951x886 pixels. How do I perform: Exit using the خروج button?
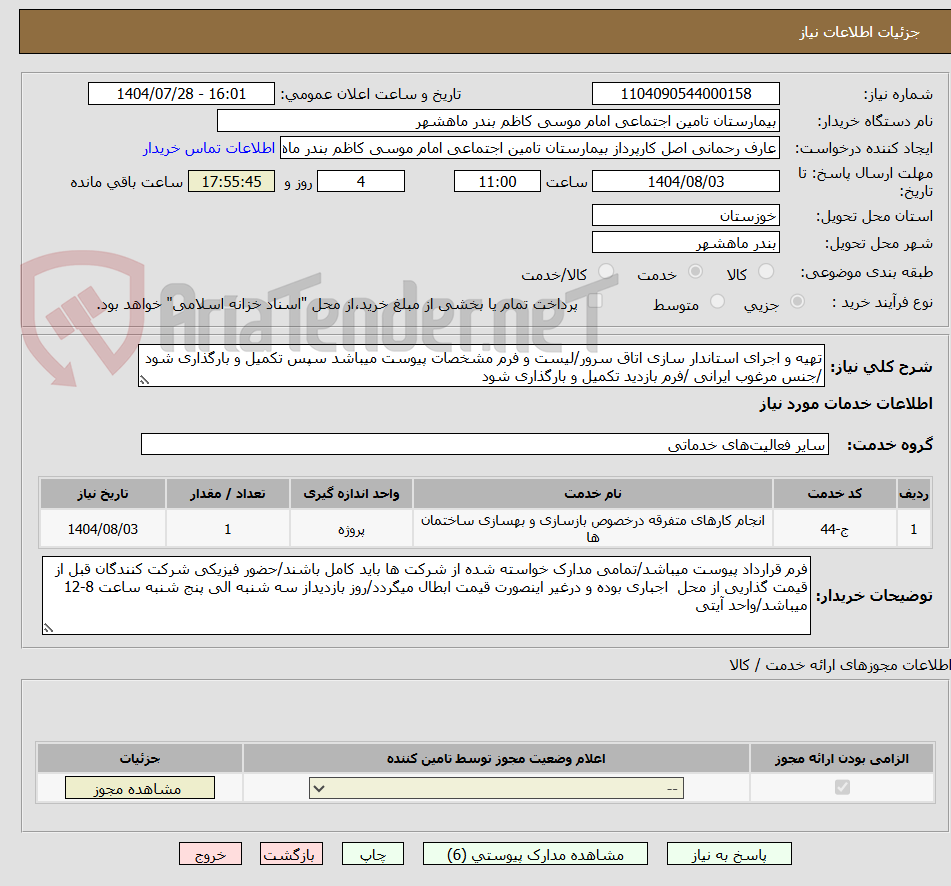point(210,853)
